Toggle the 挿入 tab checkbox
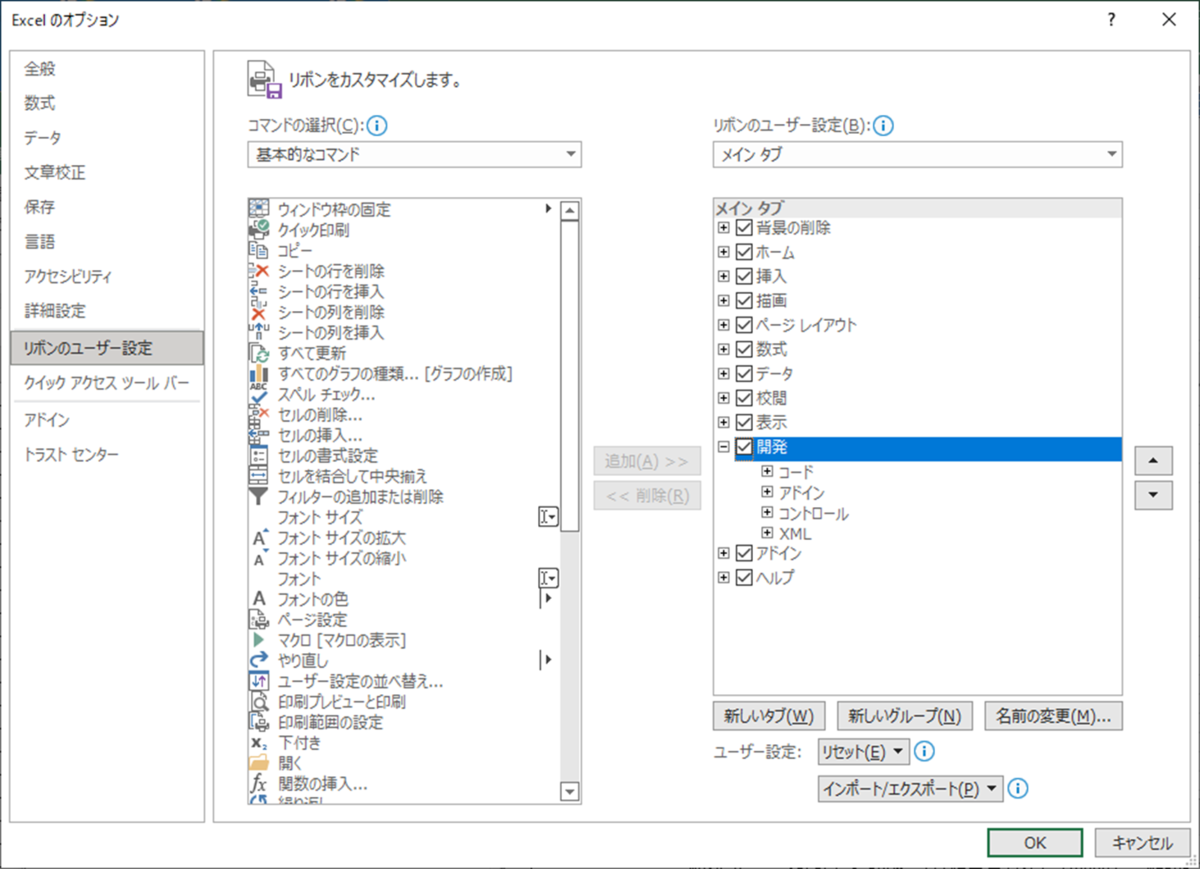Viewport: 1200px width, 869px height. (744, 276)
